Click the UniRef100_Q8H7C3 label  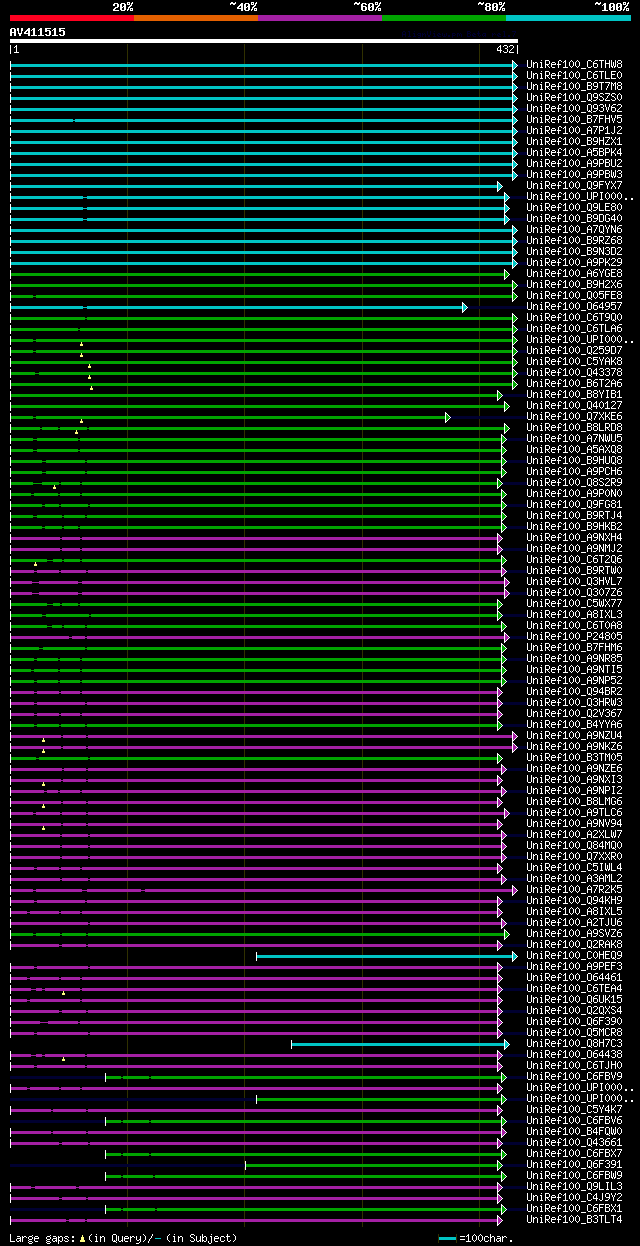[x=574, y=1043]
